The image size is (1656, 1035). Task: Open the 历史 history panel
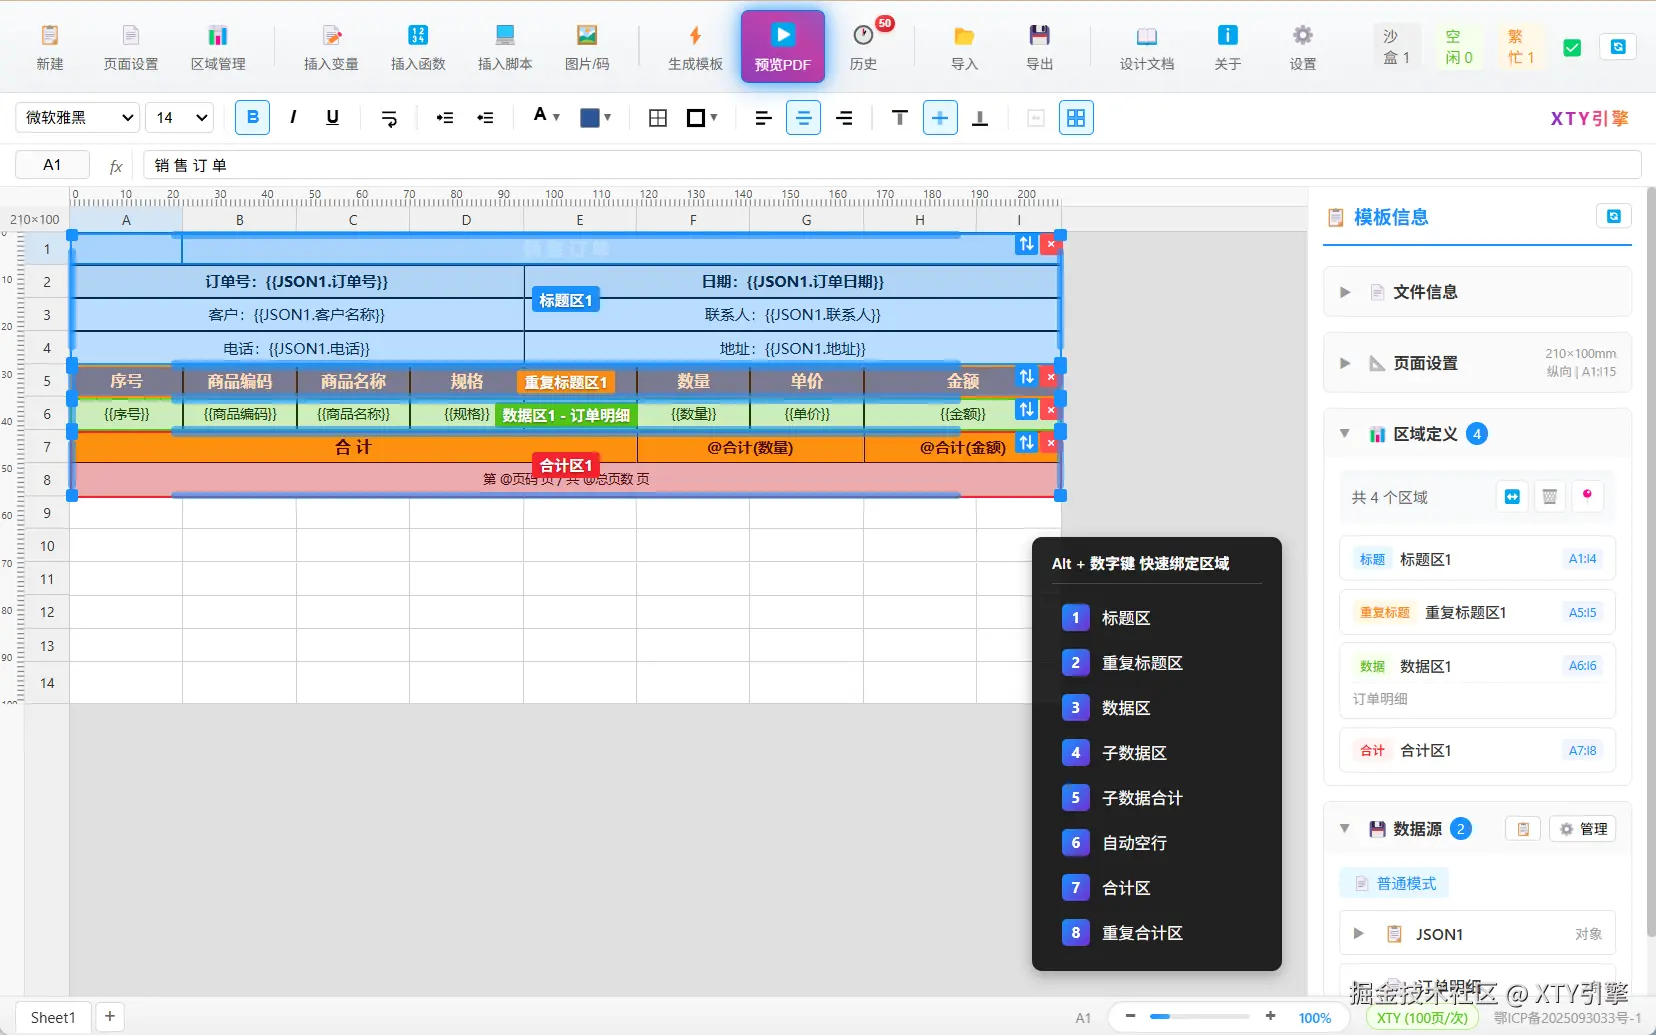863,47
